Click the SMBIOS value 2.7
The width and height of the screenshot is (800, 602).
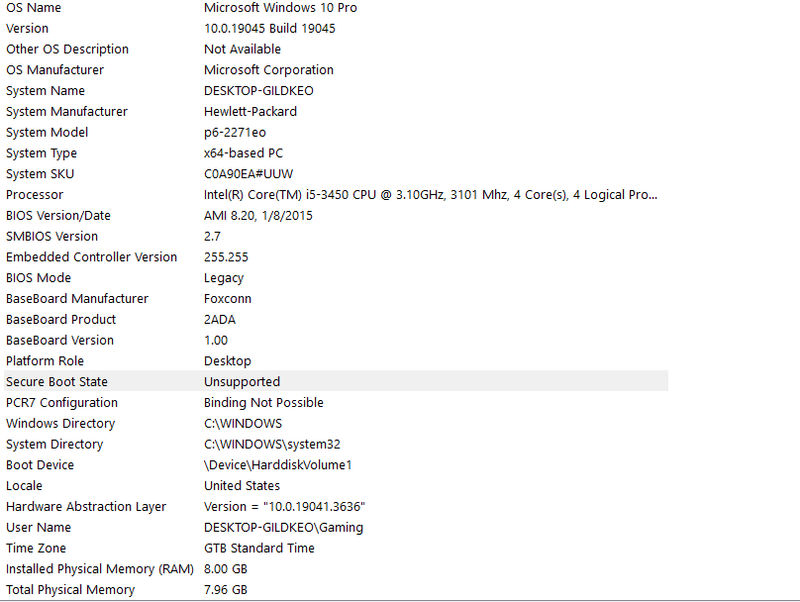pyautogui.click(x=212, y=237)
